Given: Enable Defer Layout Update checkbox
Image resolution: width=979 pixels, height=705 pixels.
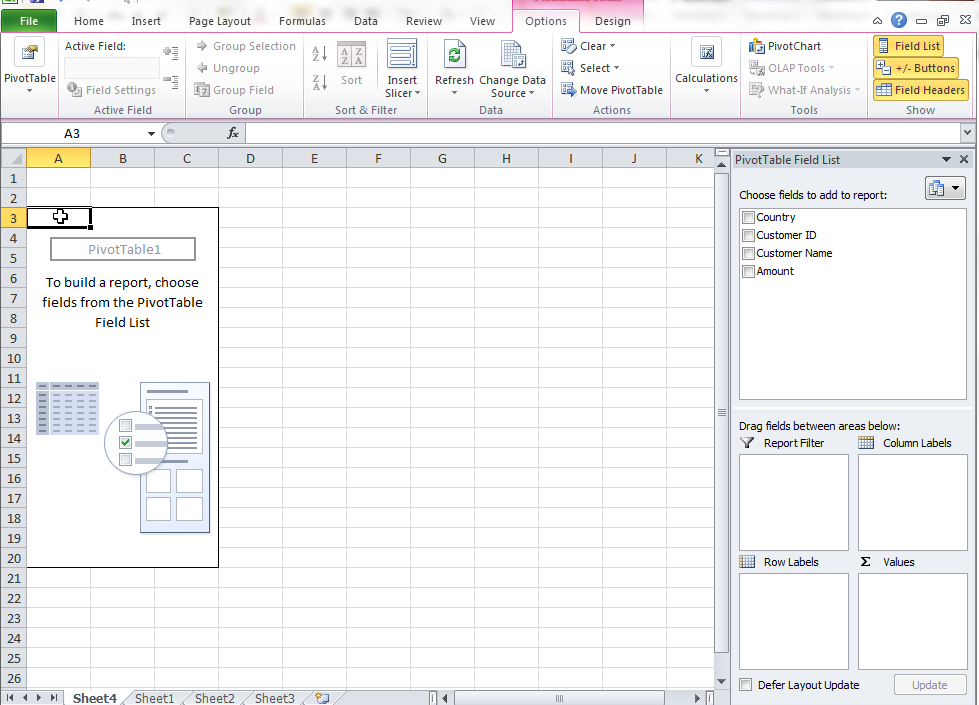Looking at the screenshot, I should (745, 684).
